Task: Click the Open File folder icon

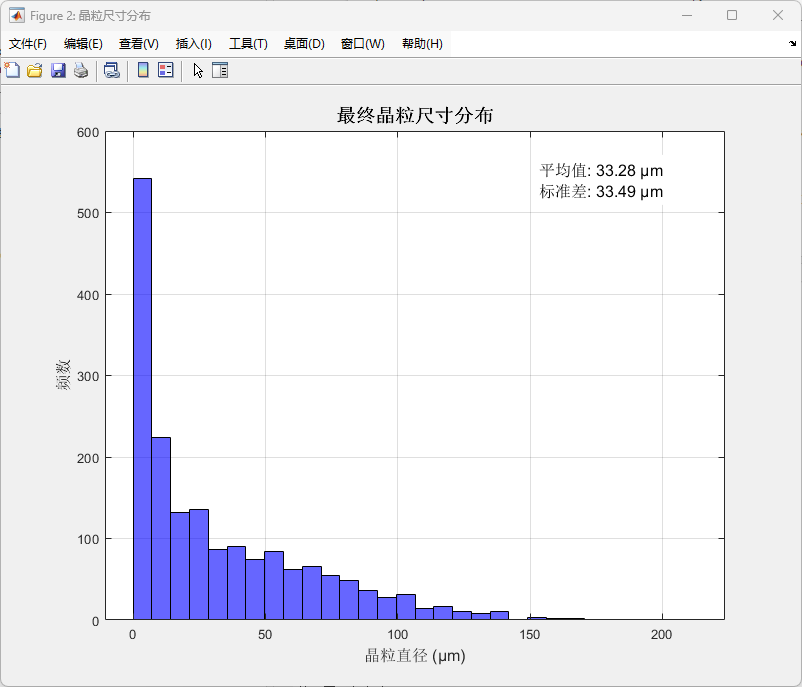Action: pos(35,70)
